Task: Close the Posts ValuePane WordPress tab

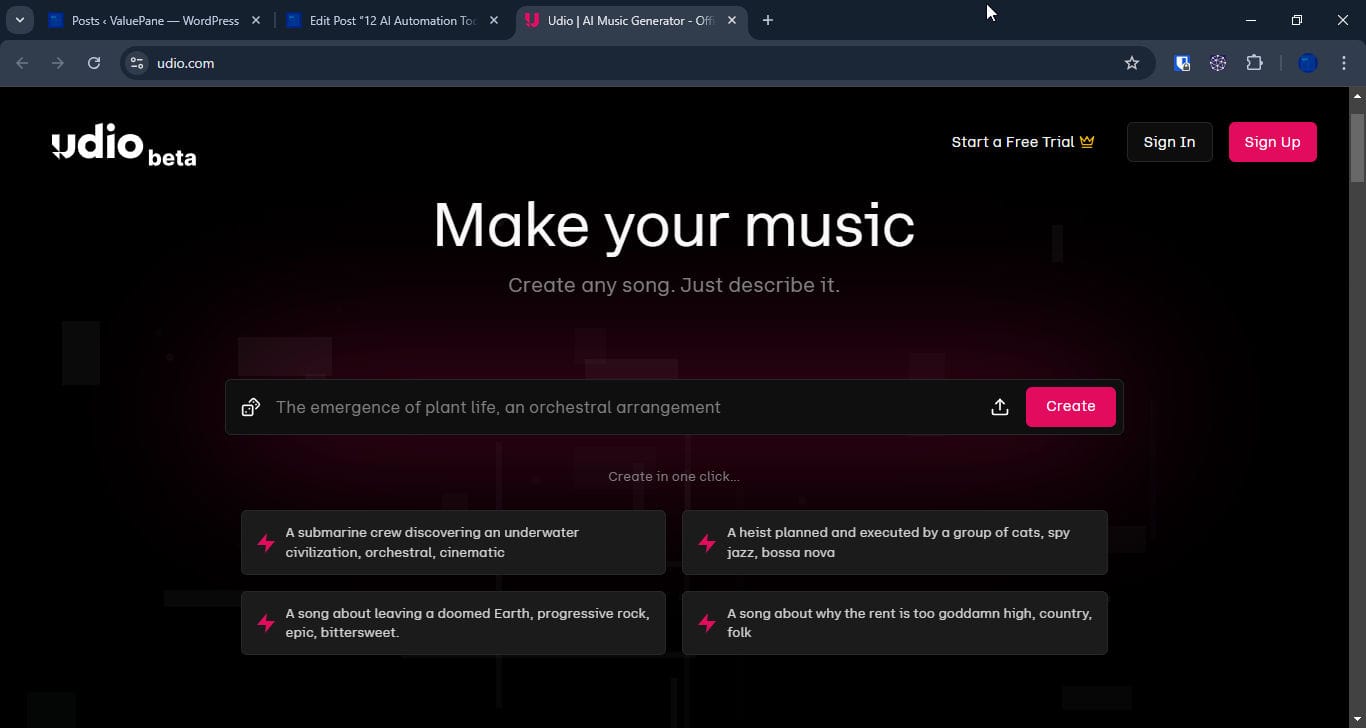Action: tap(256, 20)
